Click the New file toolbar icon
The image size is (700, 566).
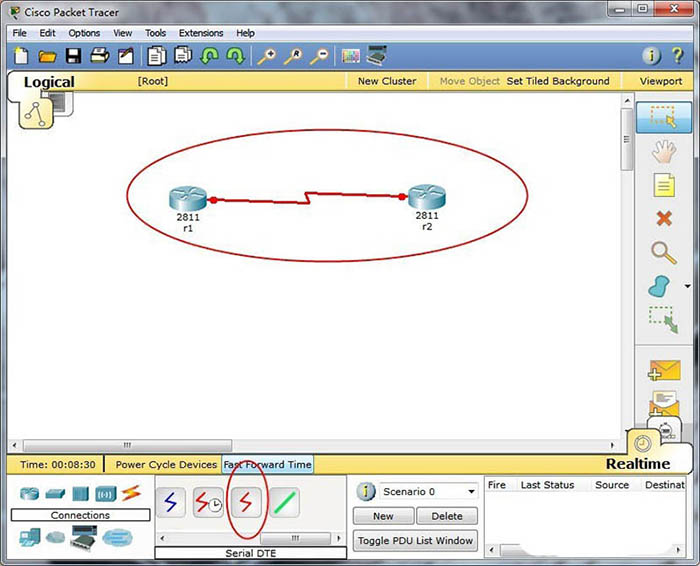coord(21,56)
